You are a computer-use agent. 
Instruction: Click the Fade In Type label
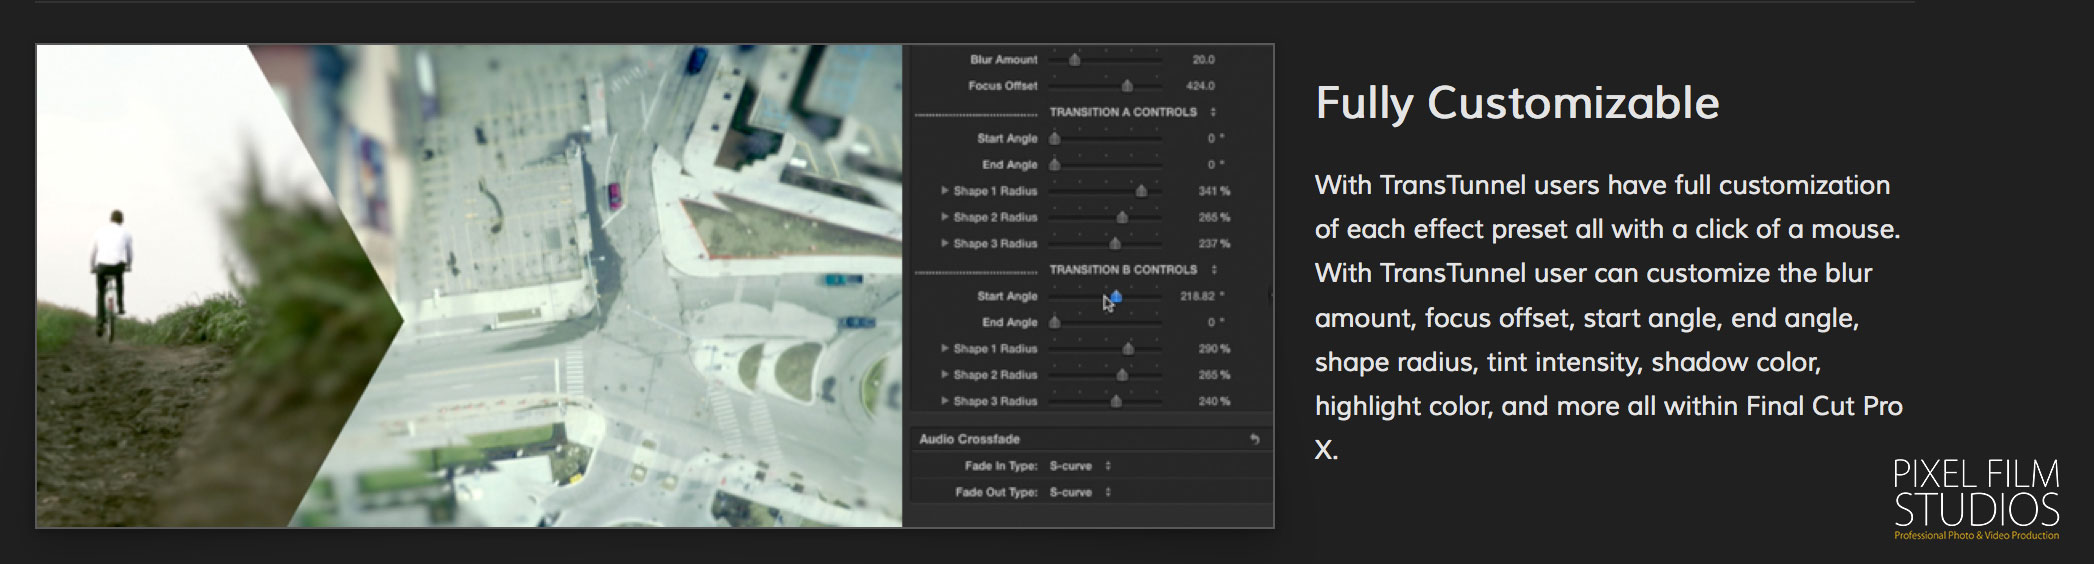1000,466
